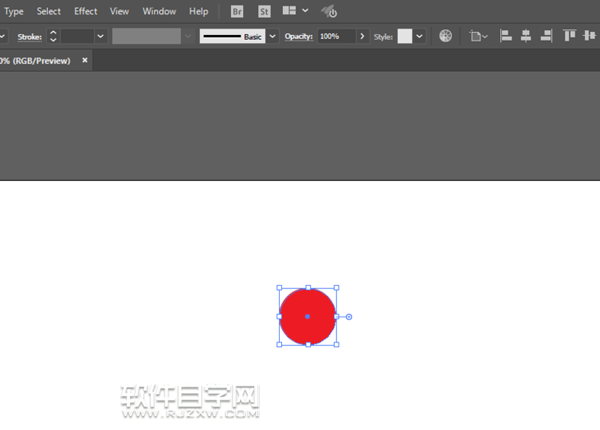Expand arrange documents dropdown arrow
This screenshot has width=600, height=430.
click(305, 11)
